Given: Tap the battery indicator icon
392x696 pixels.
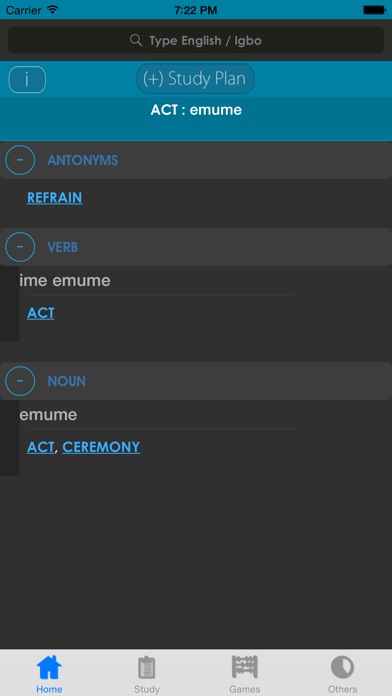Looking at the screenshot, I should (375, 10).
